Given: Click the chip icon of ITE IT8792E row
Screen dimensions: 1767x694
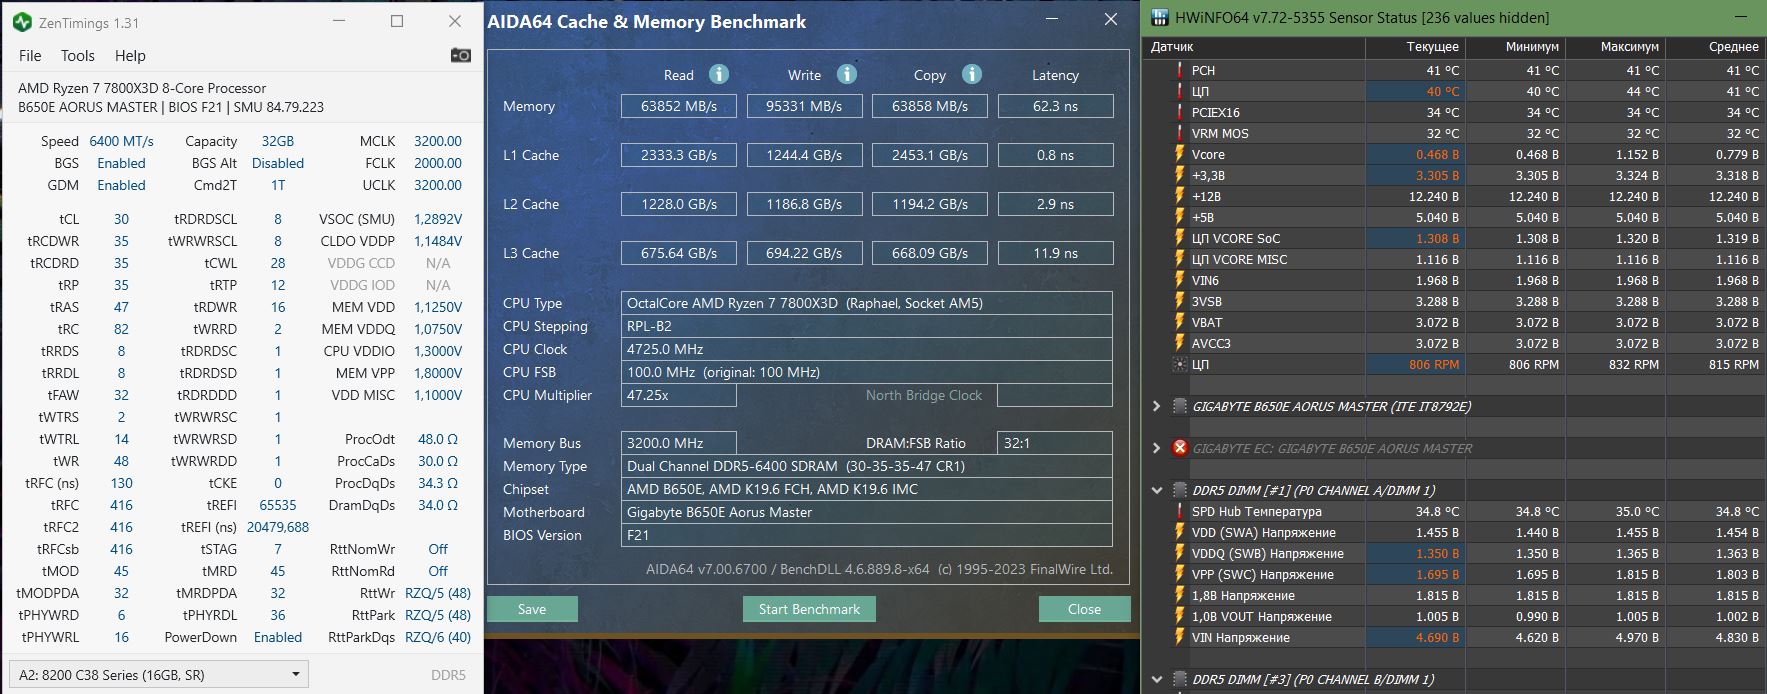Looking at the screenshot, I should [x=1180, y=406].
